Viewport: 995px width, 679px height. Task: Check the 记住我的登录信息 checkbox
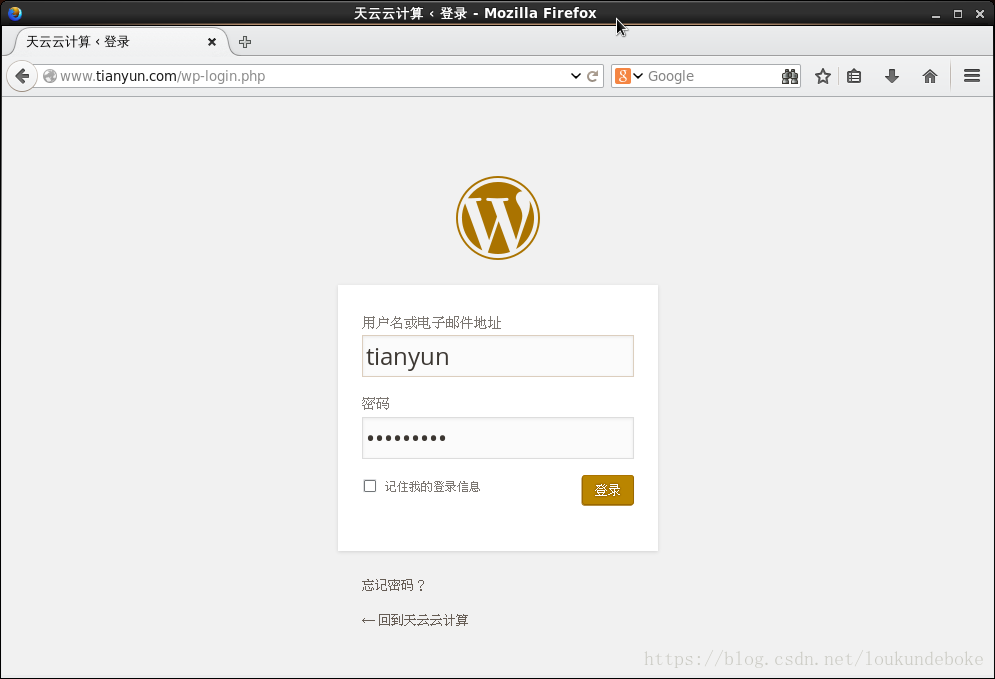tap(370, 486)
